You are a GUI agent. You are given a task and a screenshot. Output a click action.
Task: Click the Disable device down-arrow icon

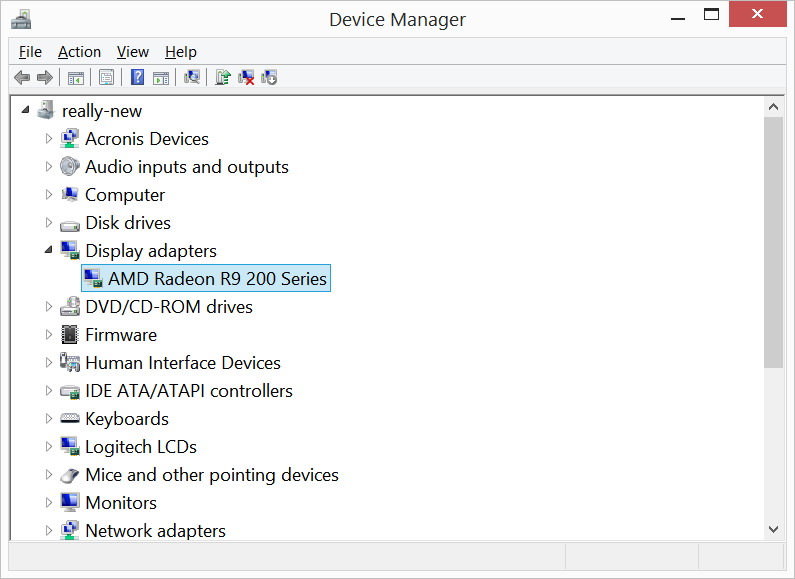(268, 78)
